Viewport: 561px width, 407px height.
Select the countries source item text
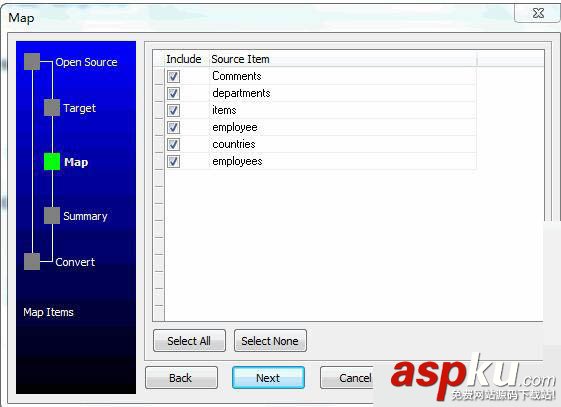(x=234, y=144)
